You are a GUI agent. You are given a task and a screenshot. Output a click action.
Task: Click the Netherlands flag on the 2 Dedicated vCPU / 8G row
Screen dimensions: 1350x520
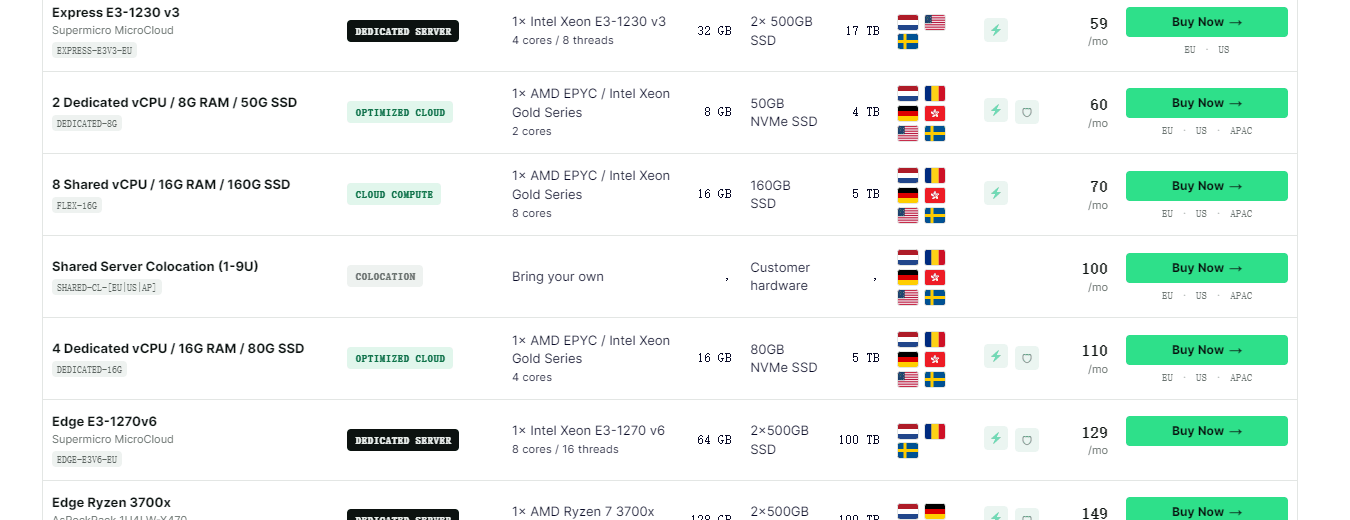point(908,93)
